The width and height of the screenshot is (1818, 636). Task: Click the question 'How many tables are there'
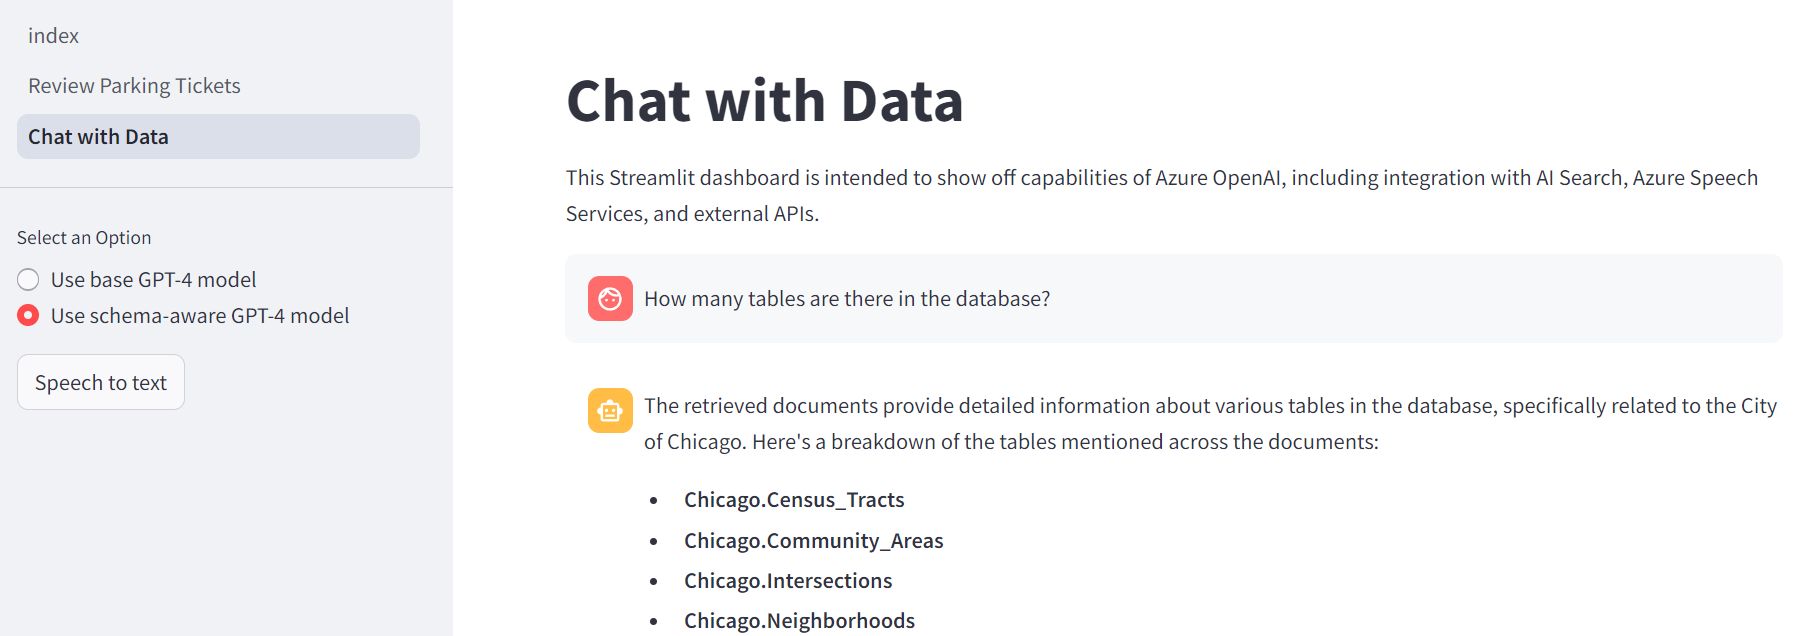tap(846, 299)
